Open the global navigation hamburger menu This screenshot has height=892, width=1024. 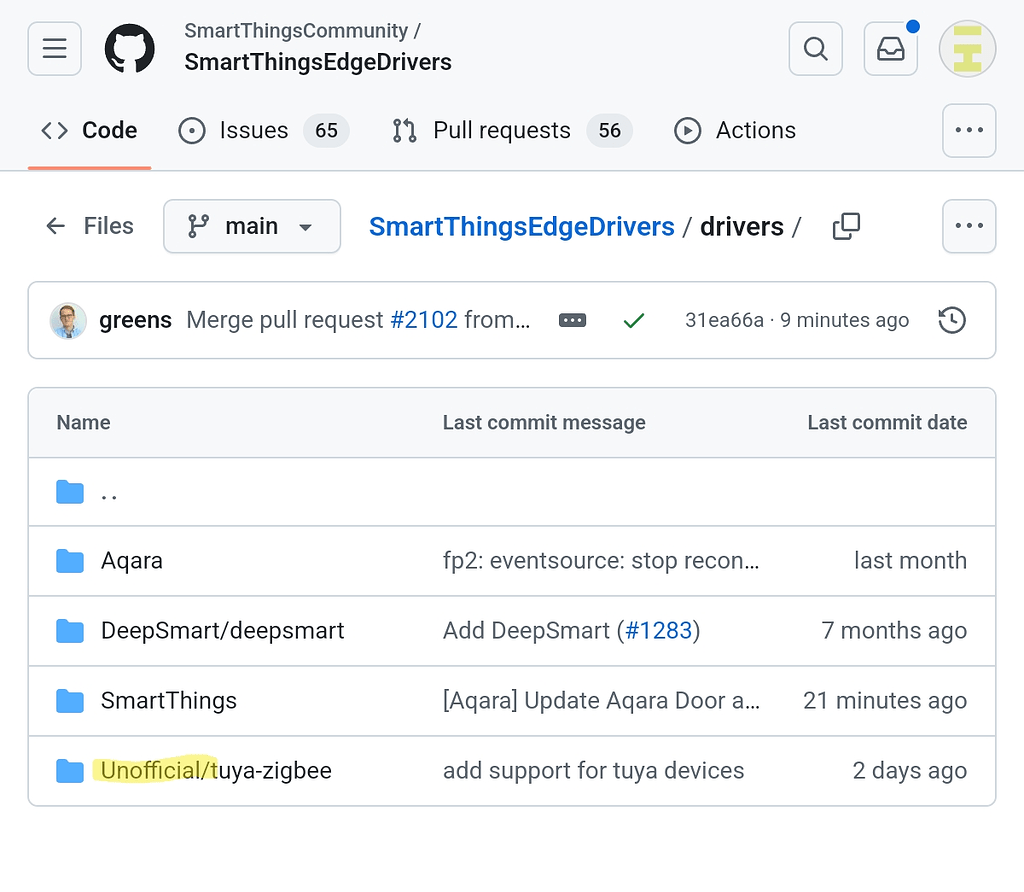[54, 48]
